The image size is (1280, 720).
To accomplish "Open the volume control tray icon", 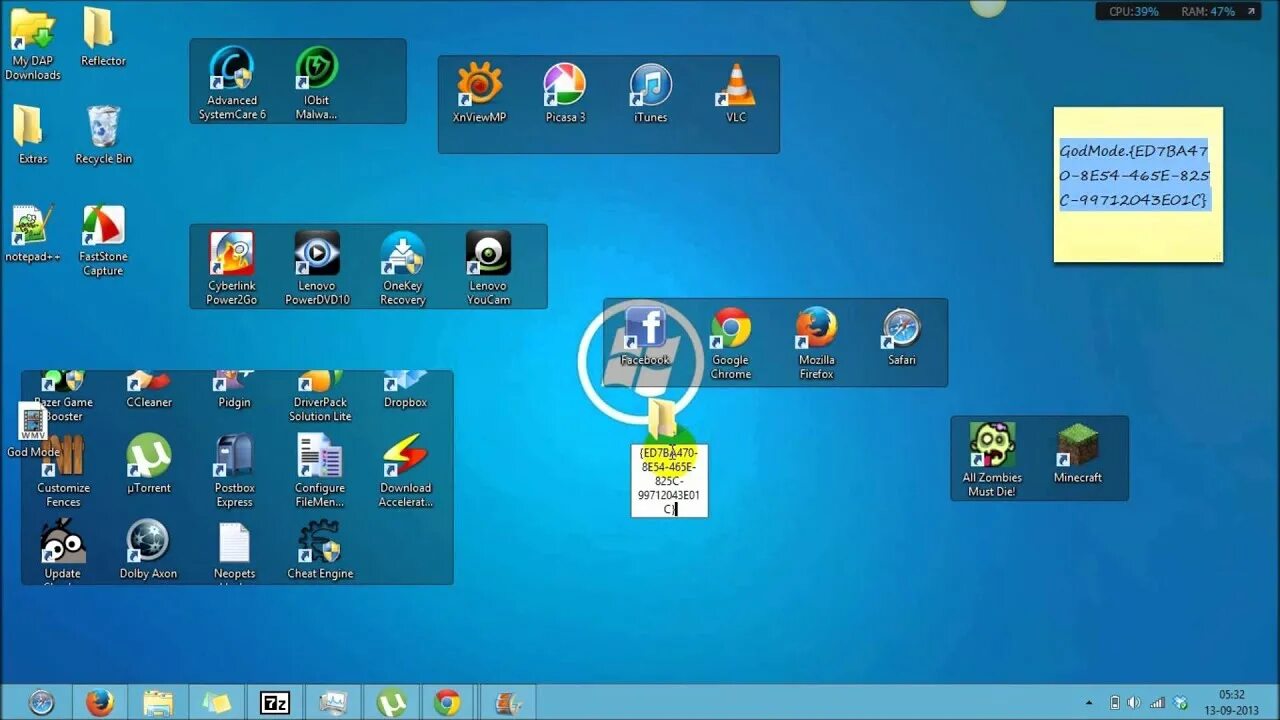I will (x=1134, y=703).
